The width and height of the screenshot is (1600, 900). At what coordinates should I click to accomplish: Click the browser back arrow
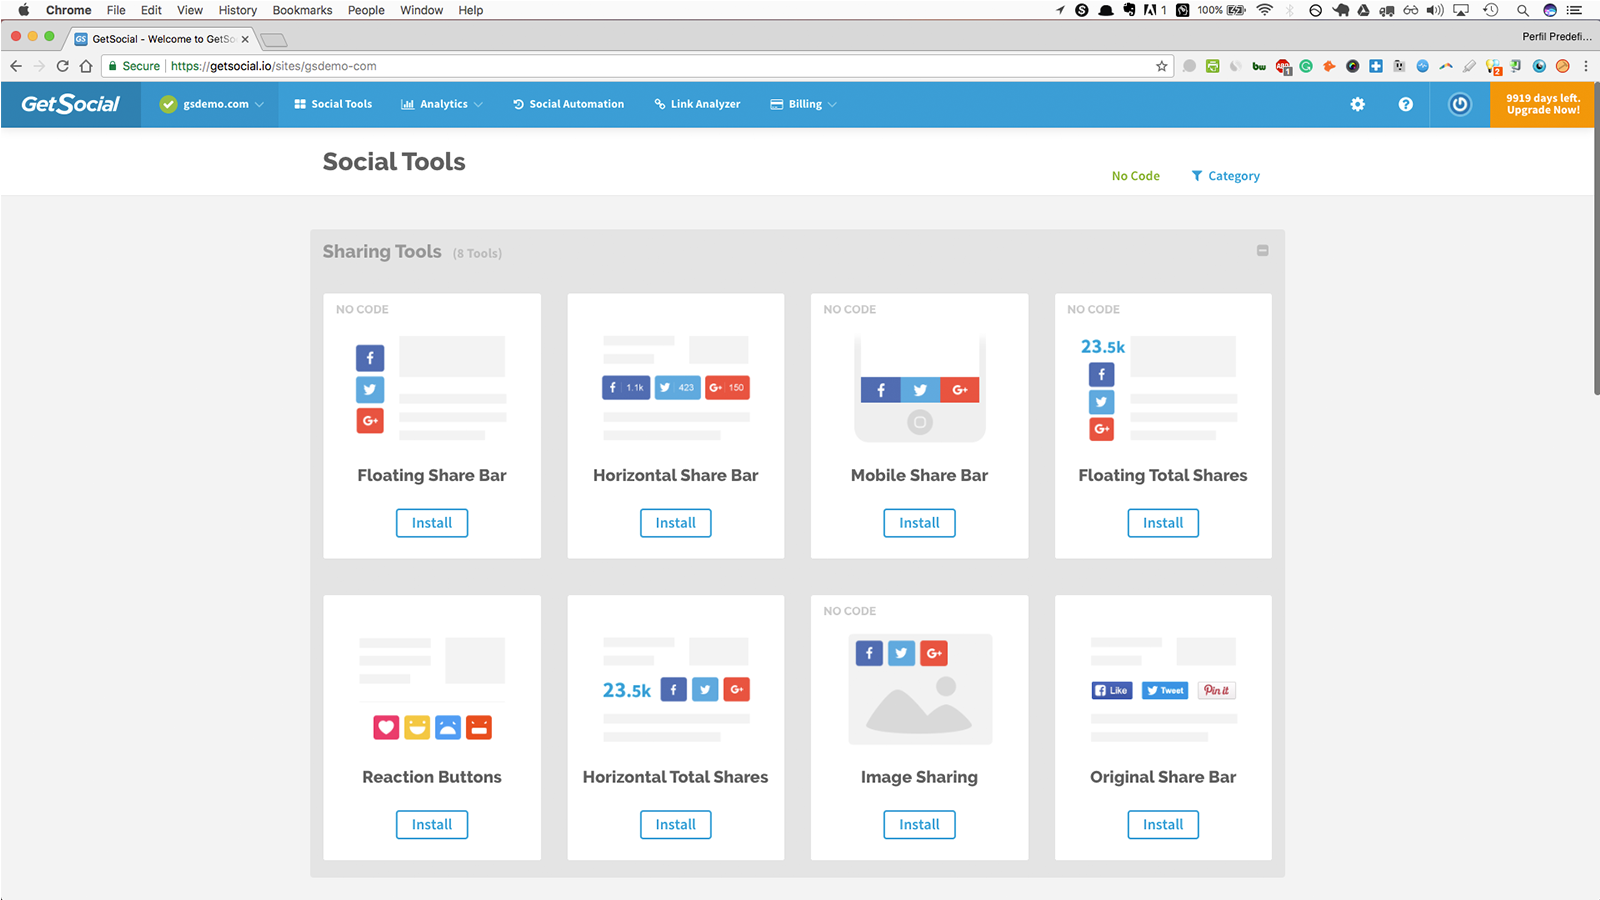(16, 66)
